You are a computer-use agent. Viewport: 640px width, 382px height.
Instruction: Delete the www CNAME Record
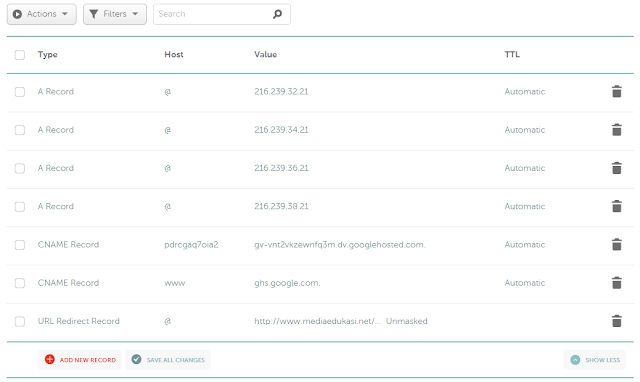click(616, 283)
